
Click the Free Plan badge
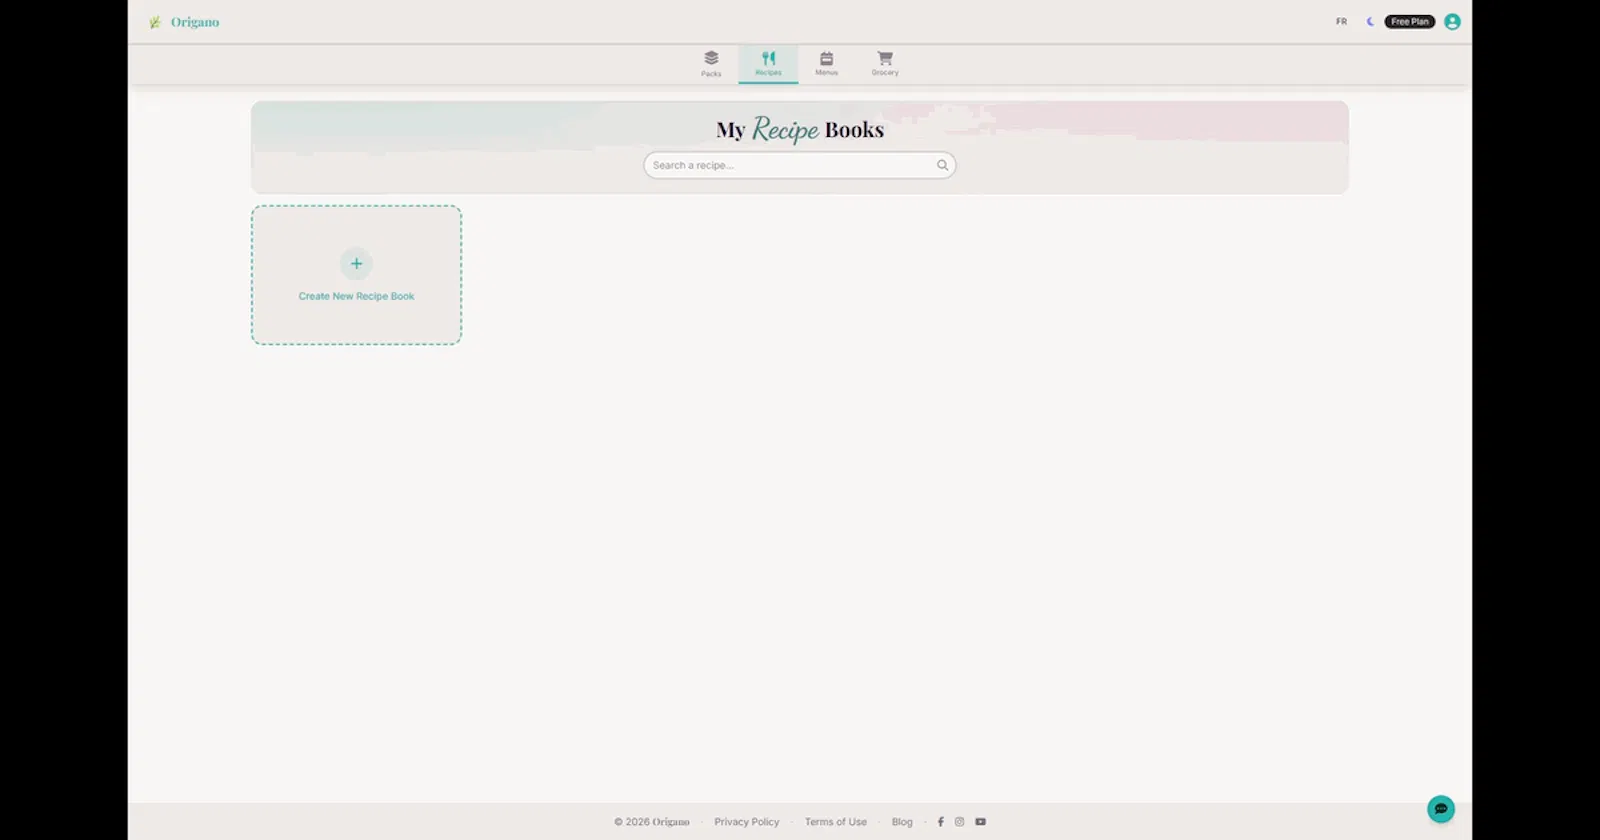(1410, 22)
